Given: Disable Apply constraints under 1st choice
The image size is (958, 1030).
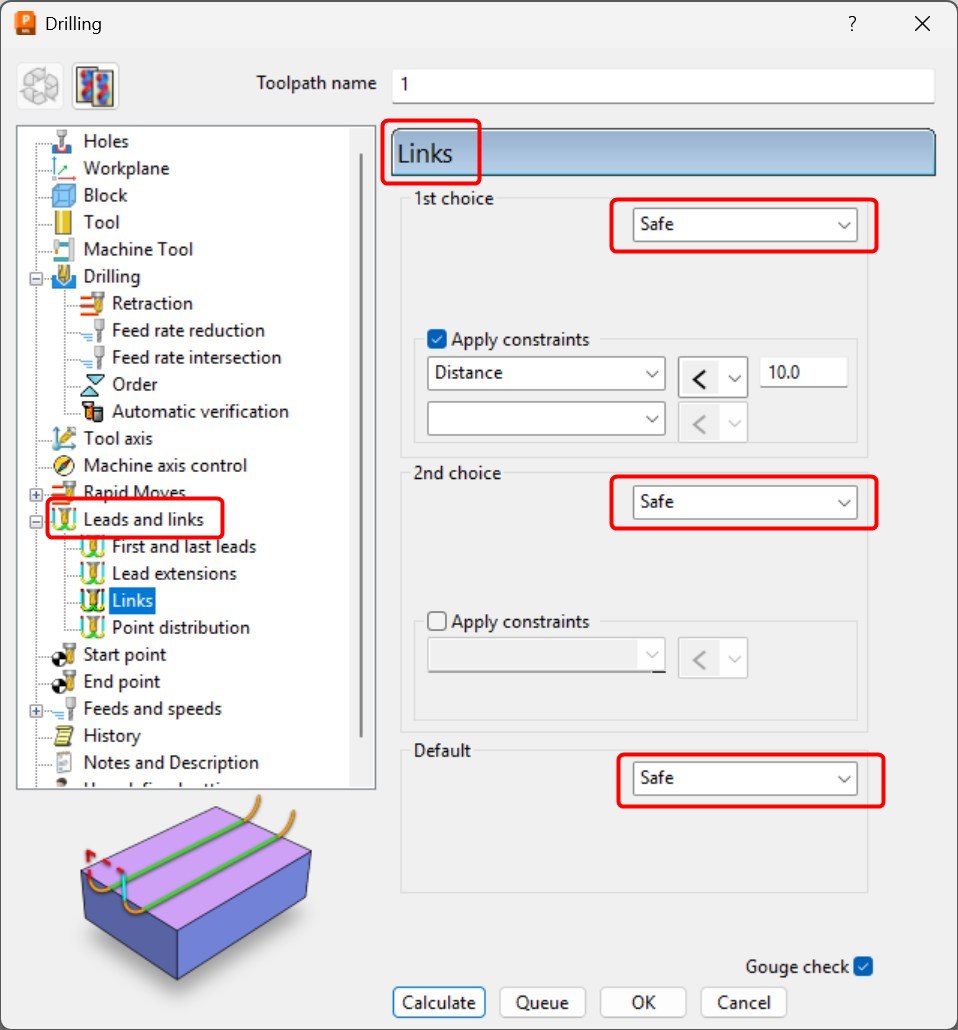Looking at the screenshot, I should (436, 339).
